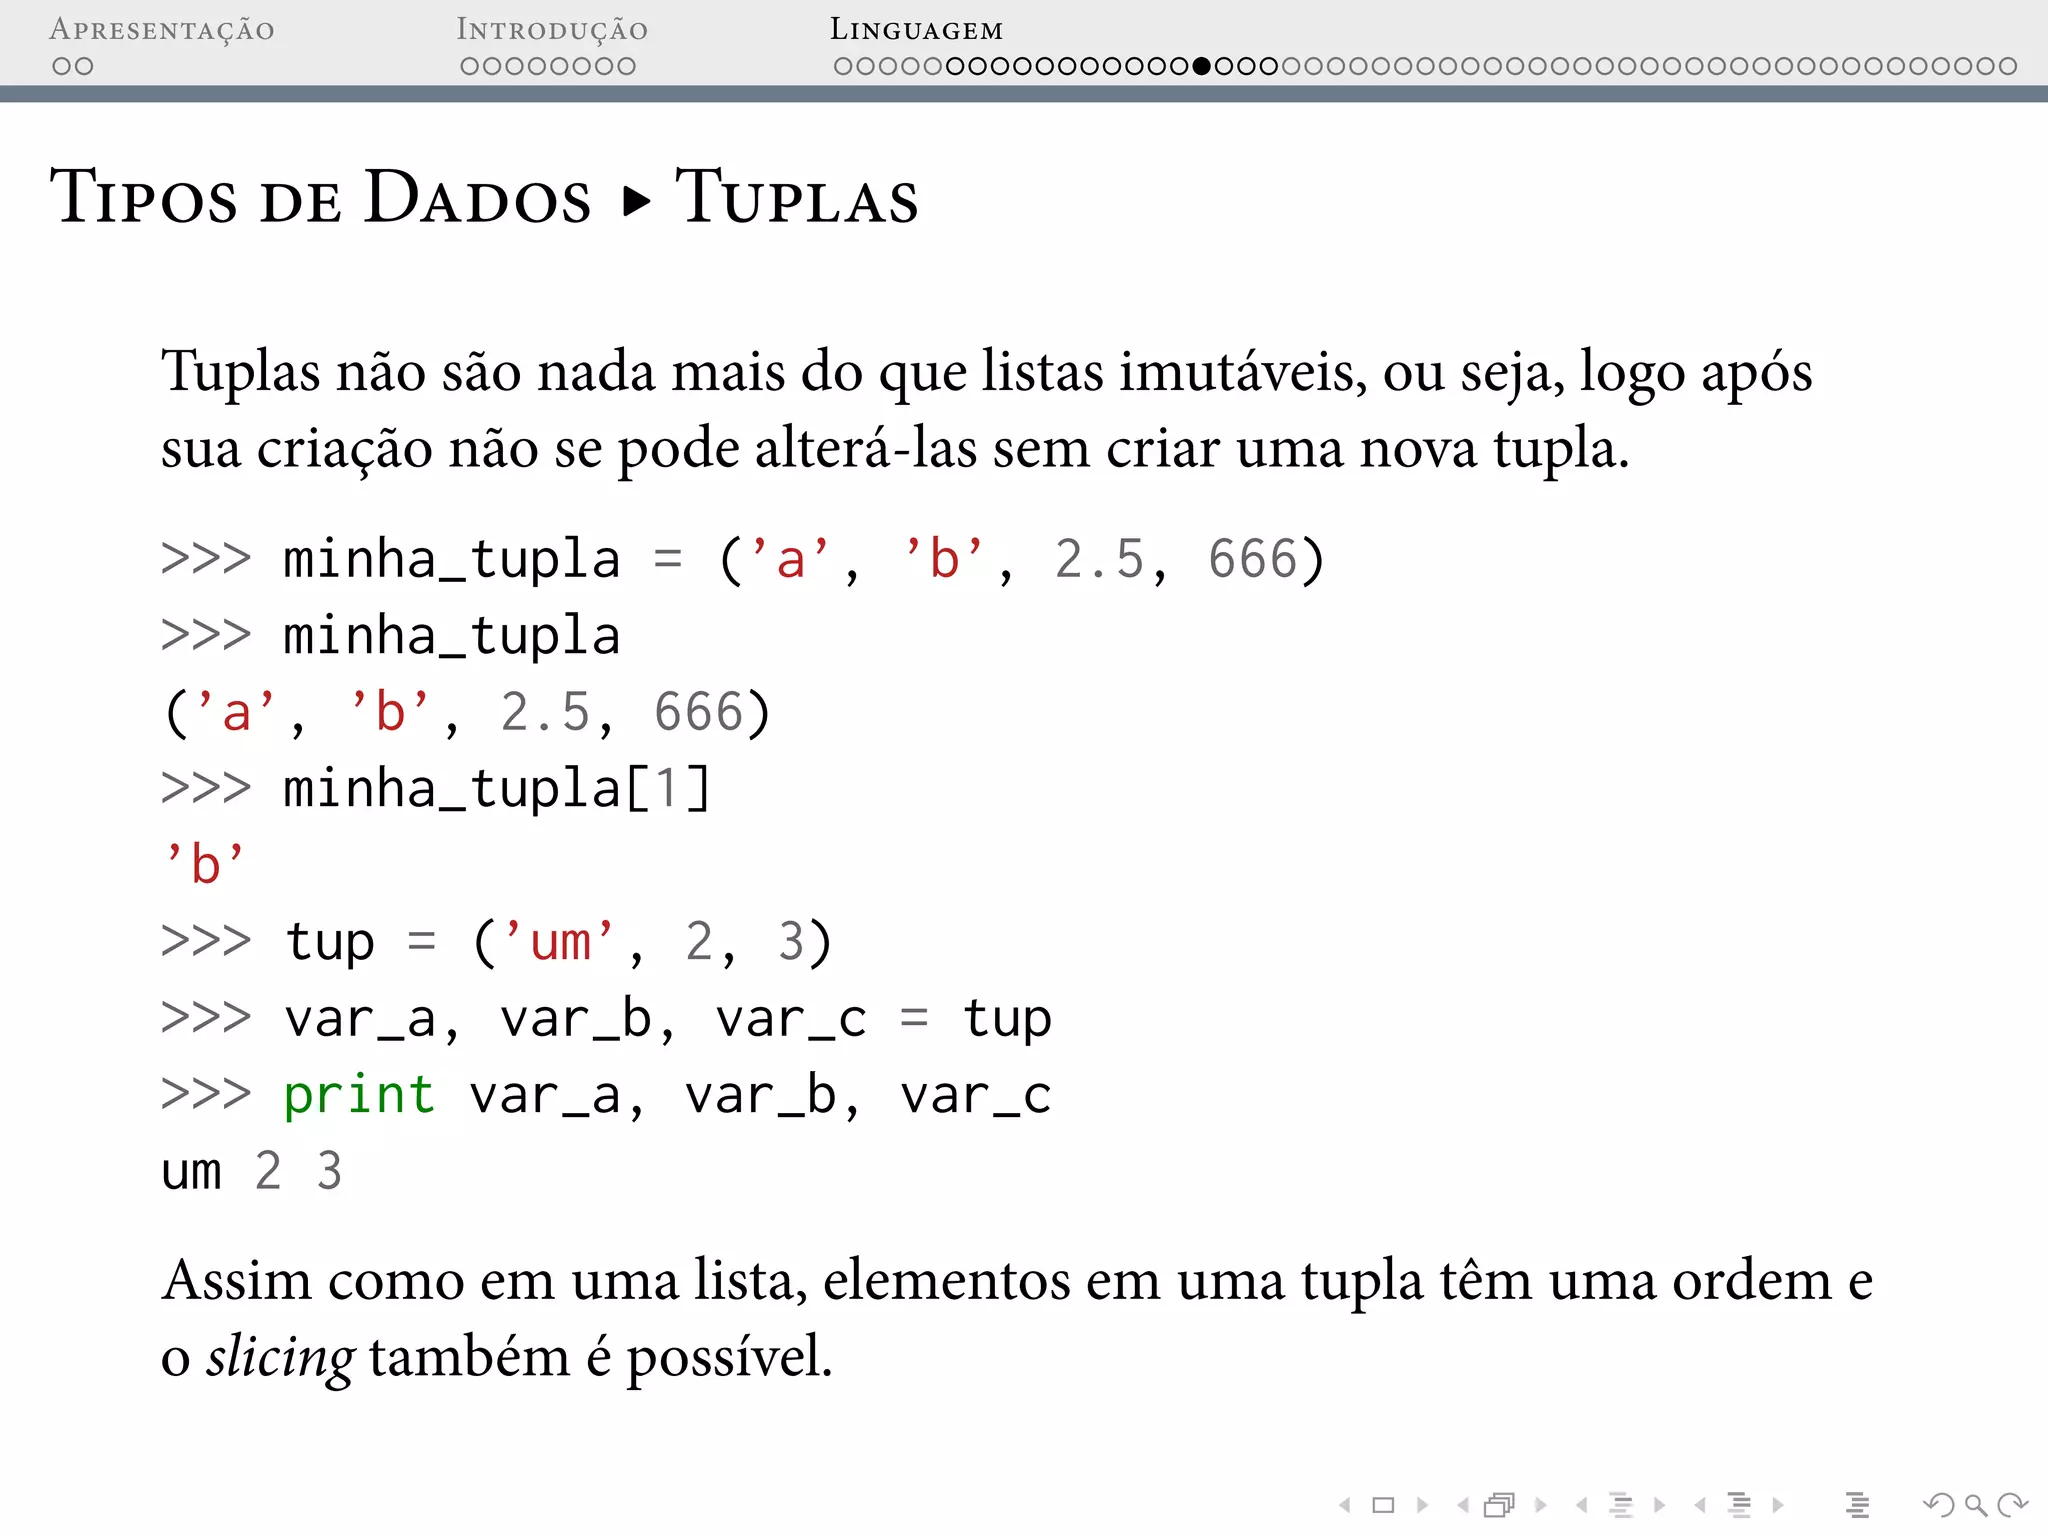Click the italic word 'slicing'

(x=280, y=1358)
